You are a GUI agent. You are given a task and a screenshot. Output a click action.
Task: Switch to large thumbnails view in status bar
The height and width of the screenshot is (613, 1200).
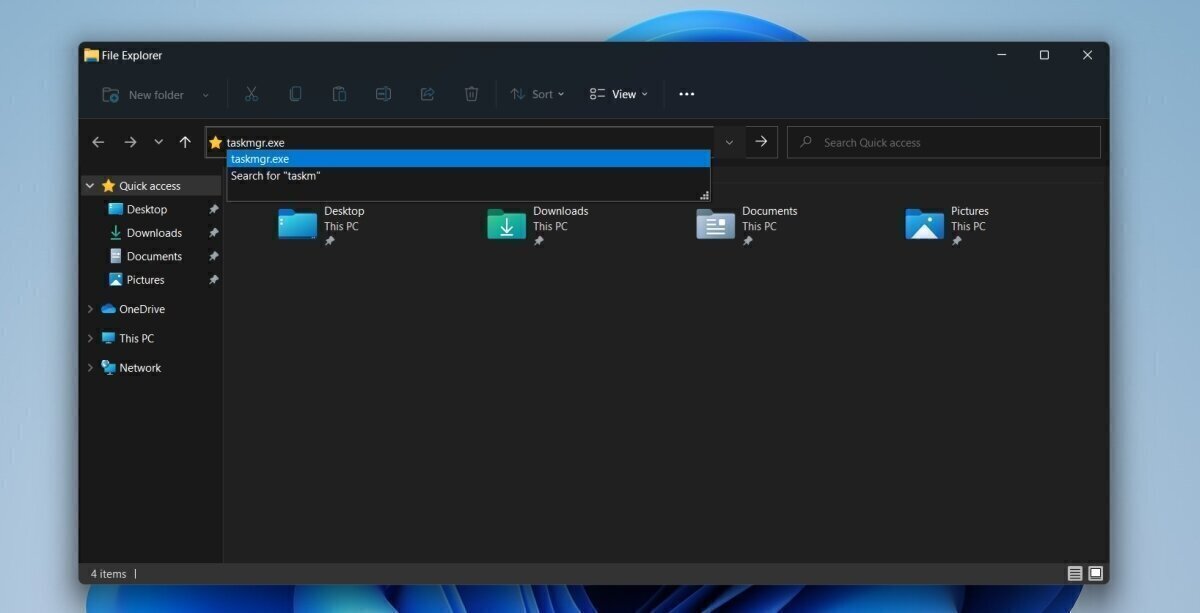pyautogui.click(x=1095, y=573)
